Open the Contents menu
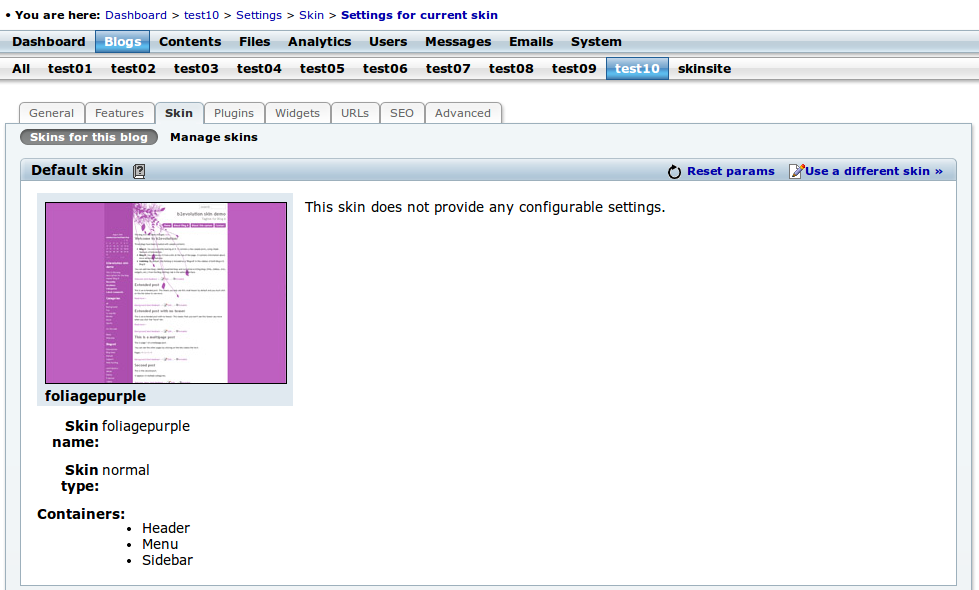Image resolution: width=979 pixels, height=590 pixels. [x=190, y=42]
